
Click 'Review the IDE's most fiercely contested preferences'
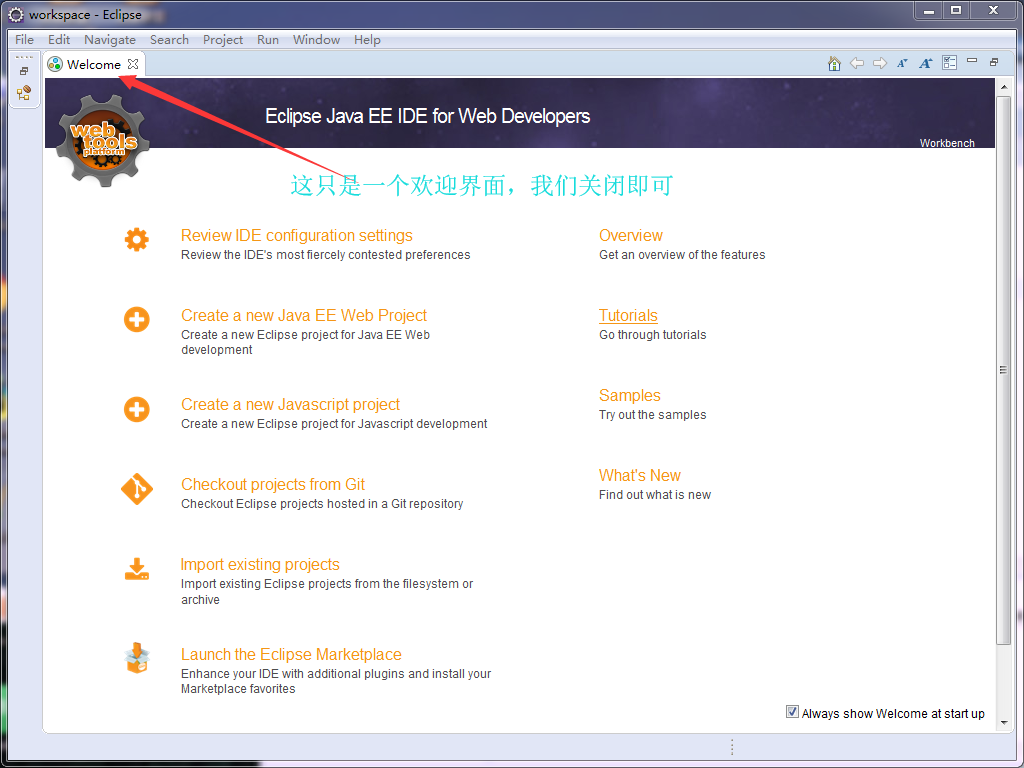click(x=325, y=255)
